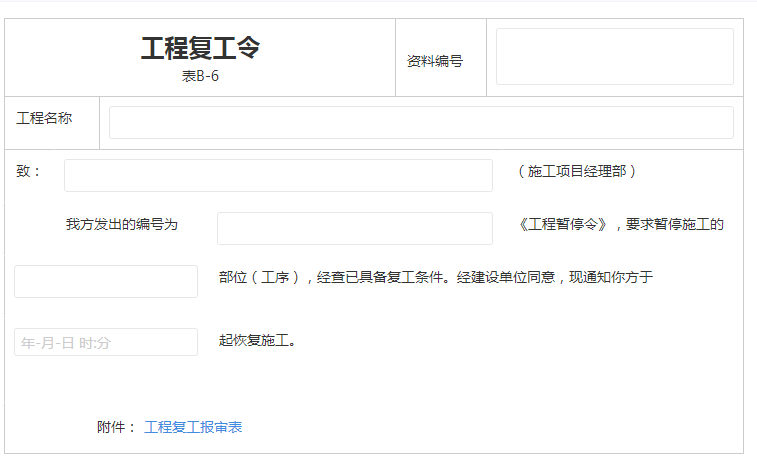The width and height of the screenshot is (757, 473).
Task: Click the 工程复工令 form title
Action: pos(200,49)
